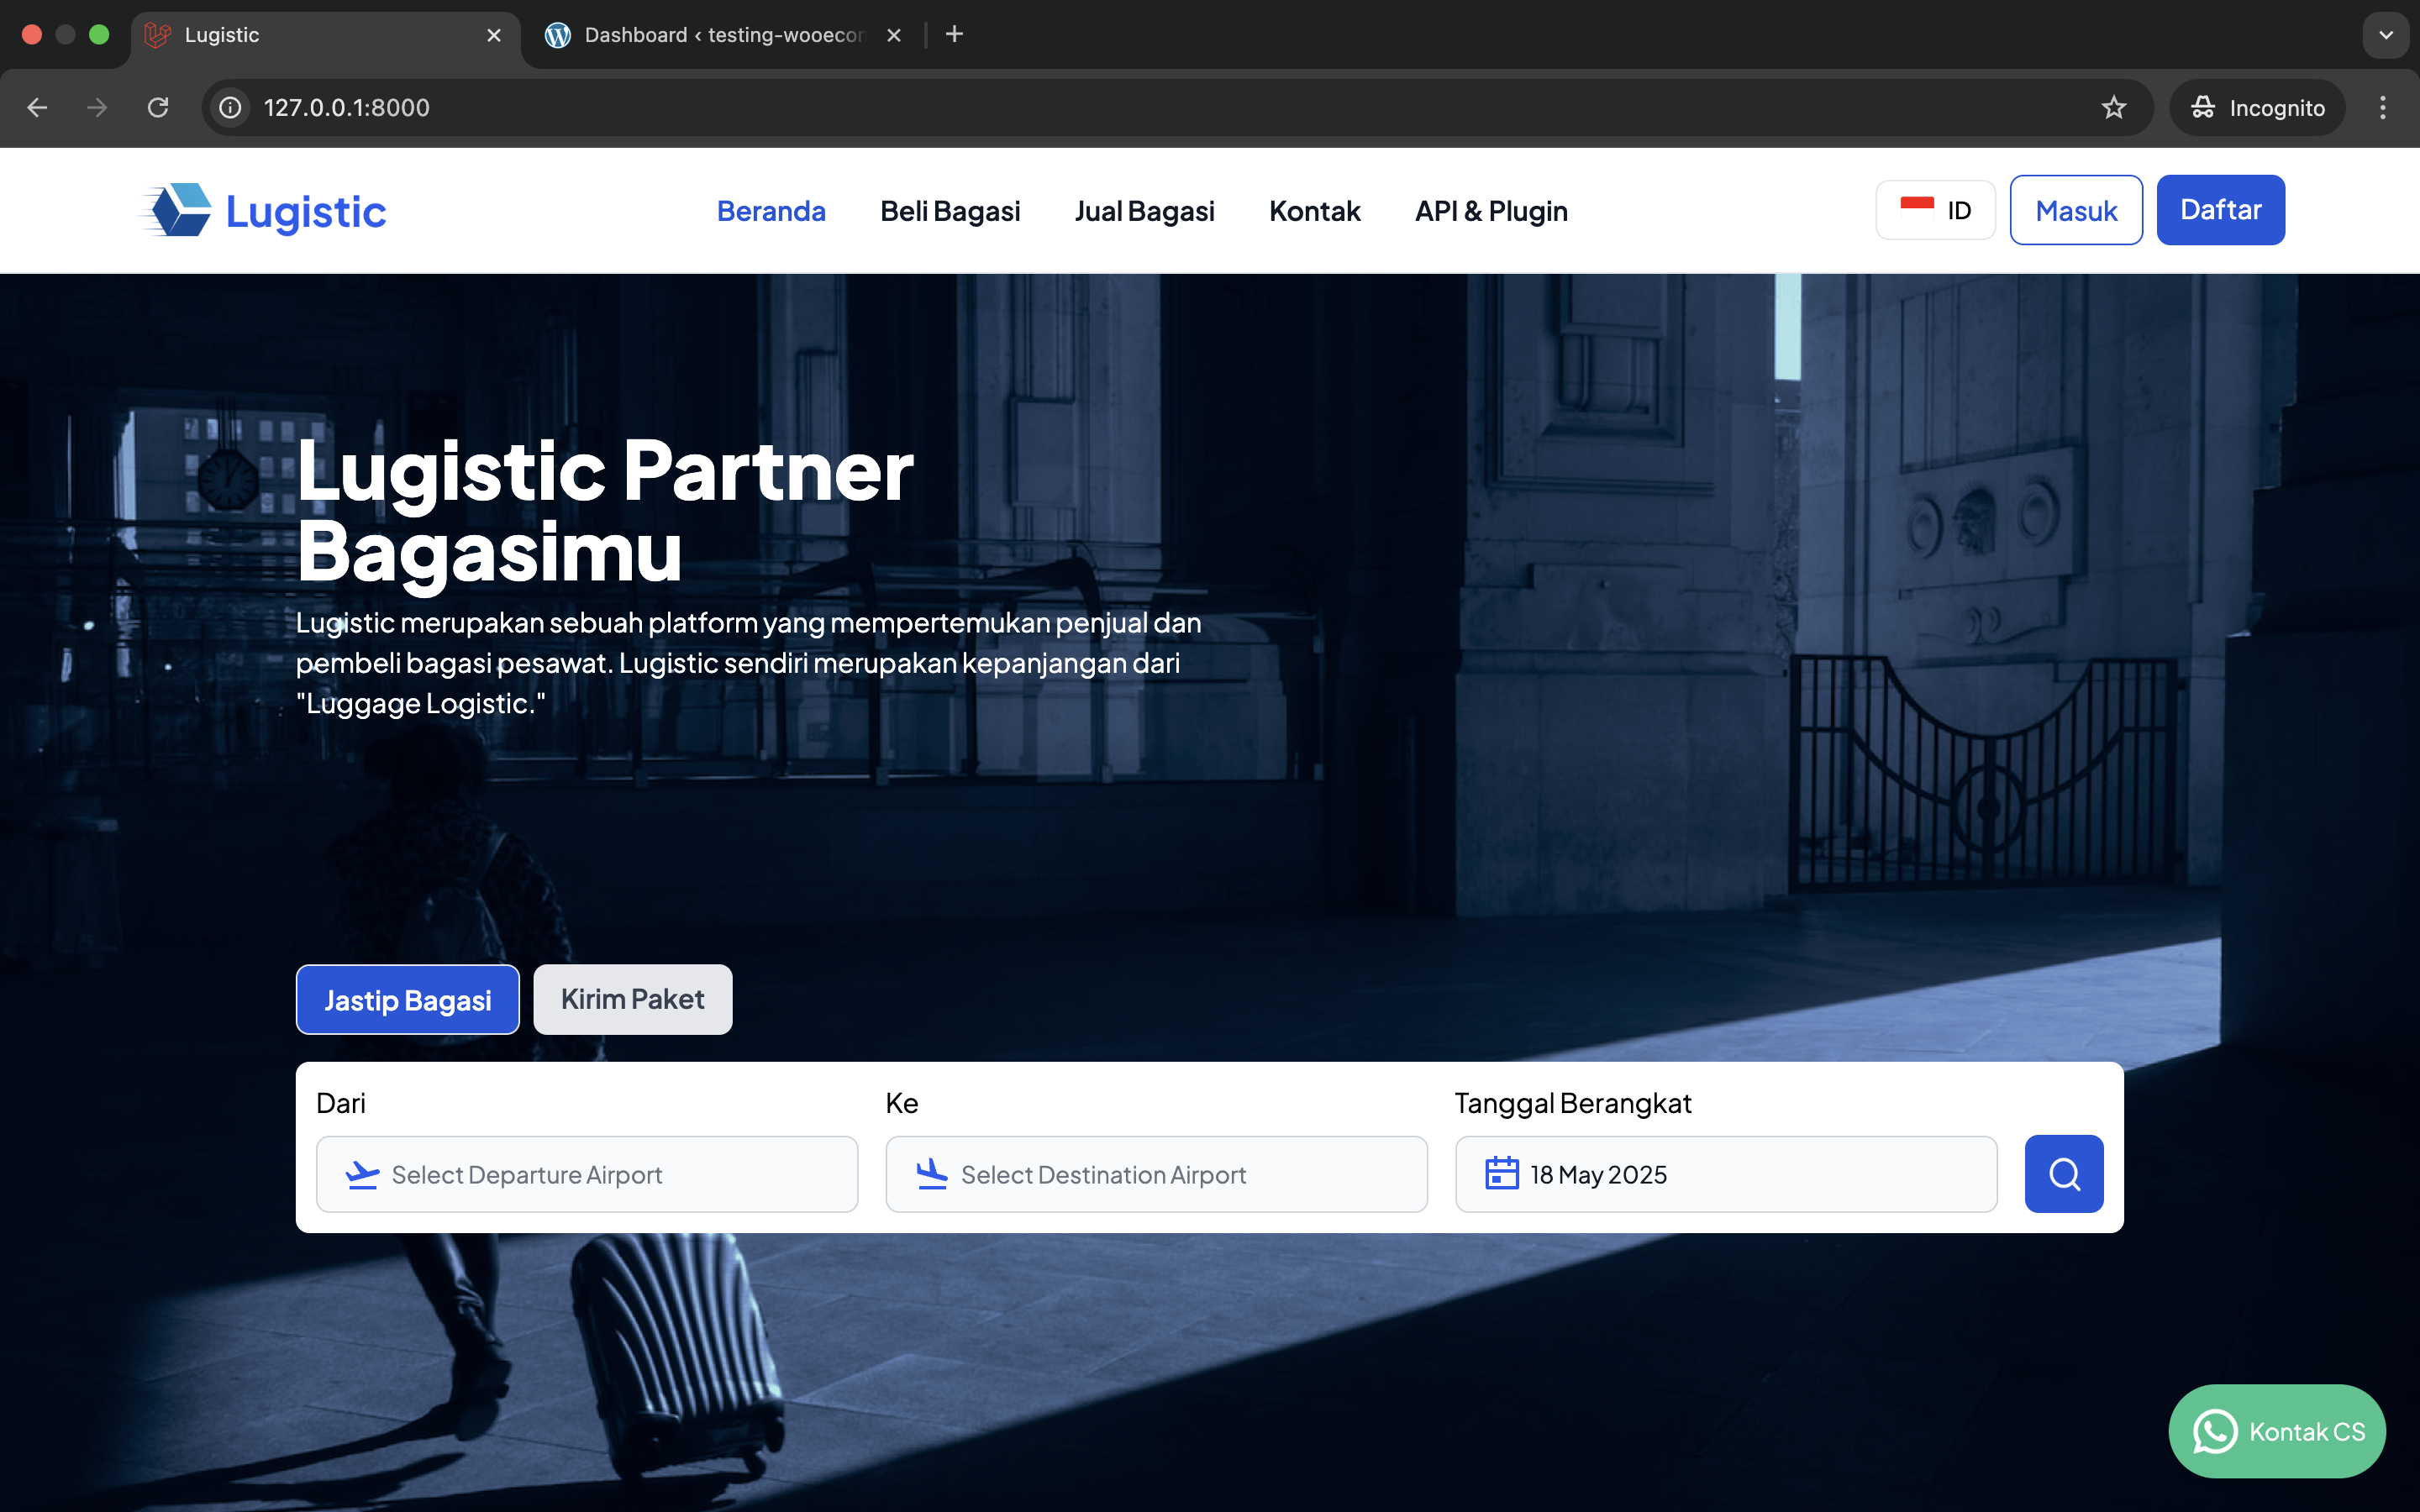Image resolution: width=2420 pixels, height=1512 pixels.
Task: Click the Lugistic browser tab title
Action: click(x=221, y=35)
